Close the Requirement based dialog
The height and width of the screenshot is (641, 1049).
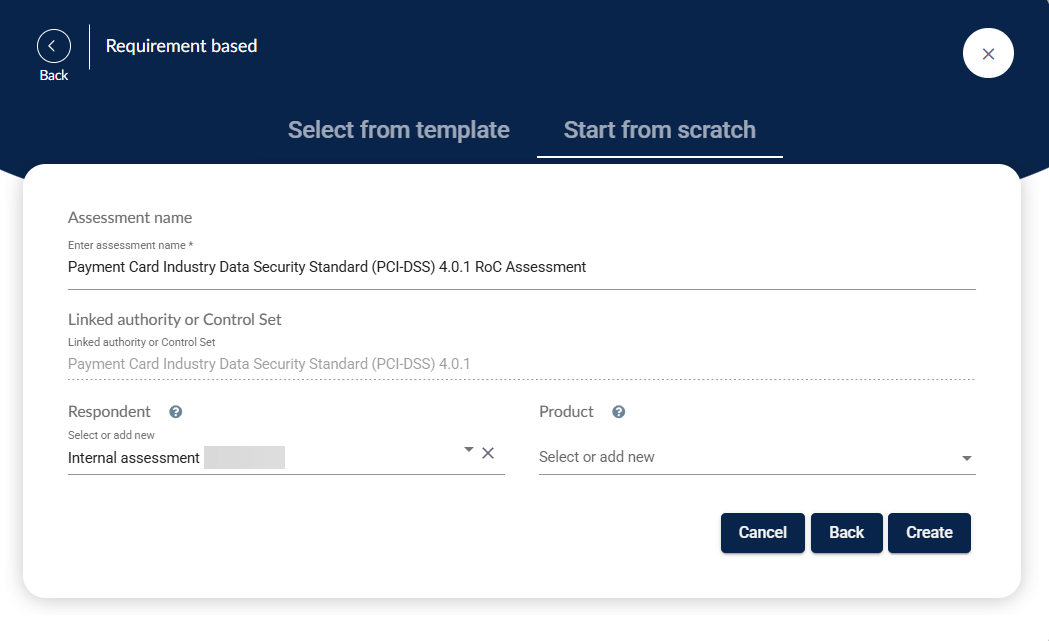(988, 54)
